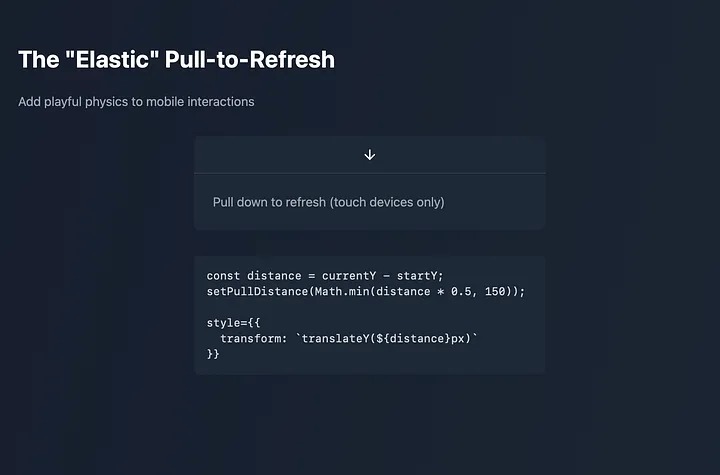Click the down arrow refresh indicator icon
The image size is (720, 475).
[x=370, y=155]
